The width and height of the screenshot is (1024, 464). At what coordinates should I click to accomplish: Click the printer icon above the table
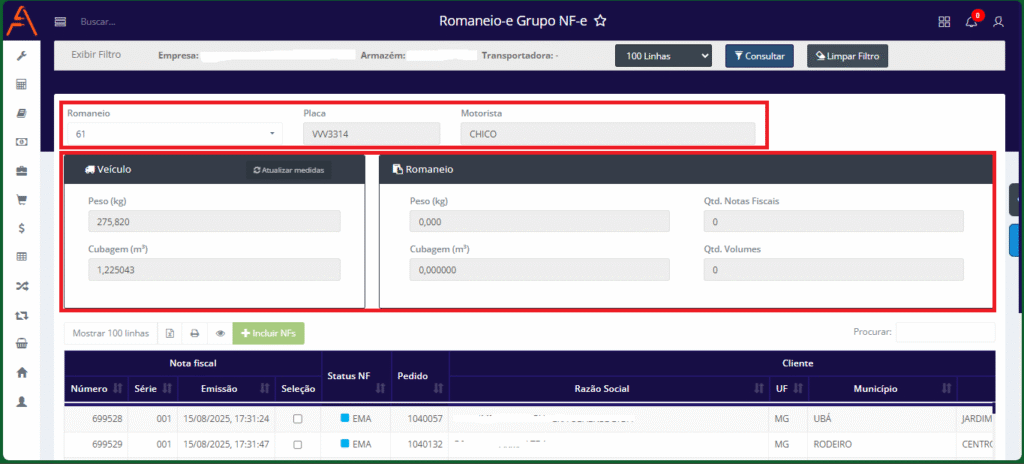click(x=195, y=333)
